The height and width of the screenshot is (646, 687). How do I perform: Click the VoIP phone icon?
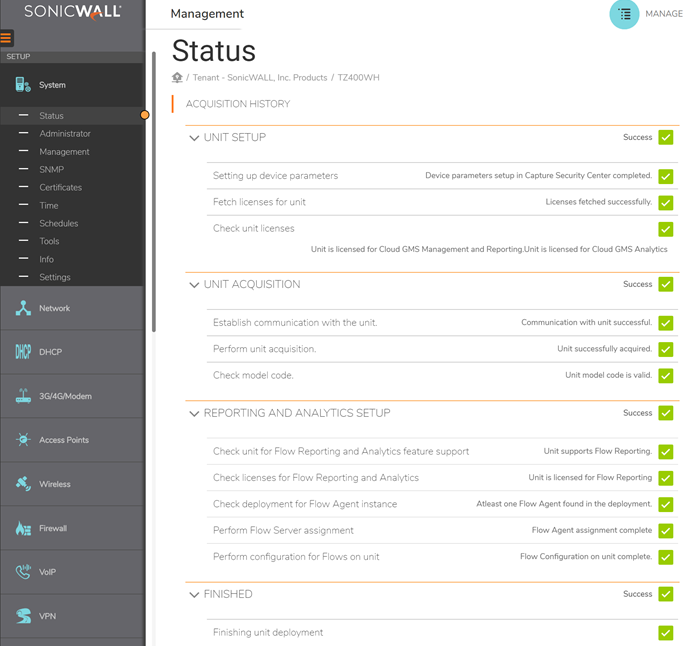pos(23,572)
